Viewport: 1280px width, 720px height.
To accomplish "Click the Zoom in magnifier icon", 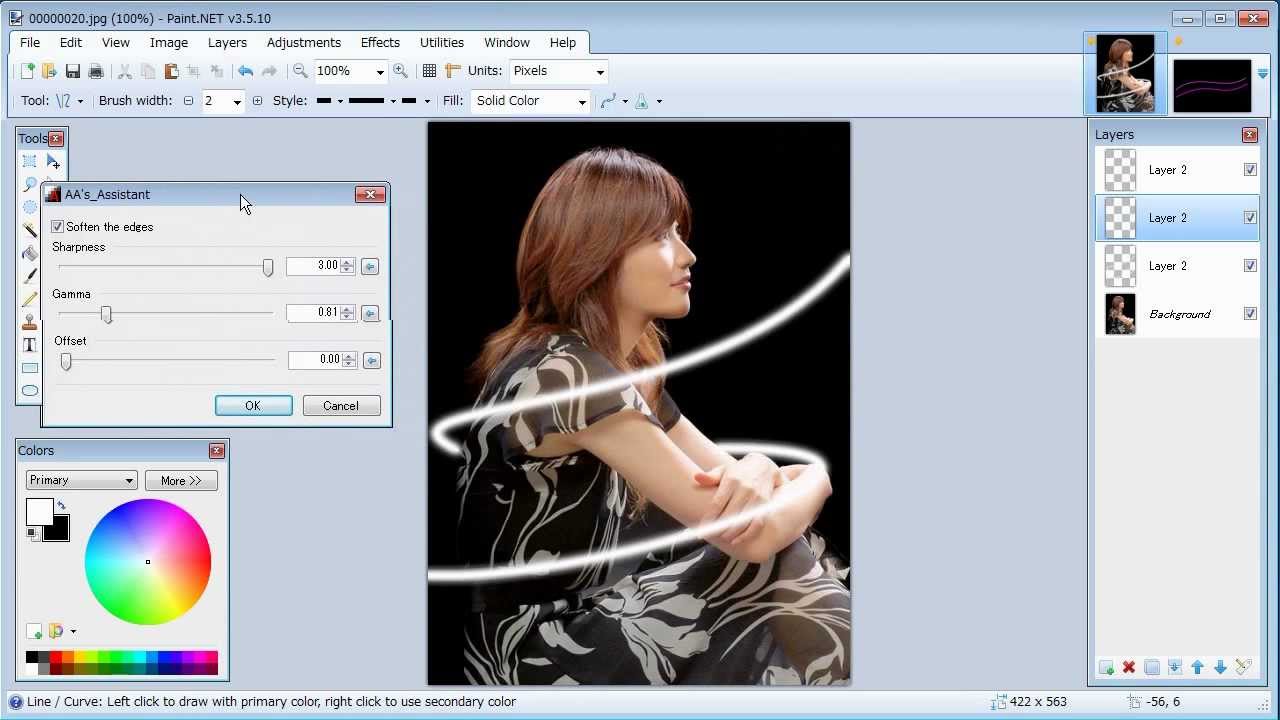I will tap(400, 71).
